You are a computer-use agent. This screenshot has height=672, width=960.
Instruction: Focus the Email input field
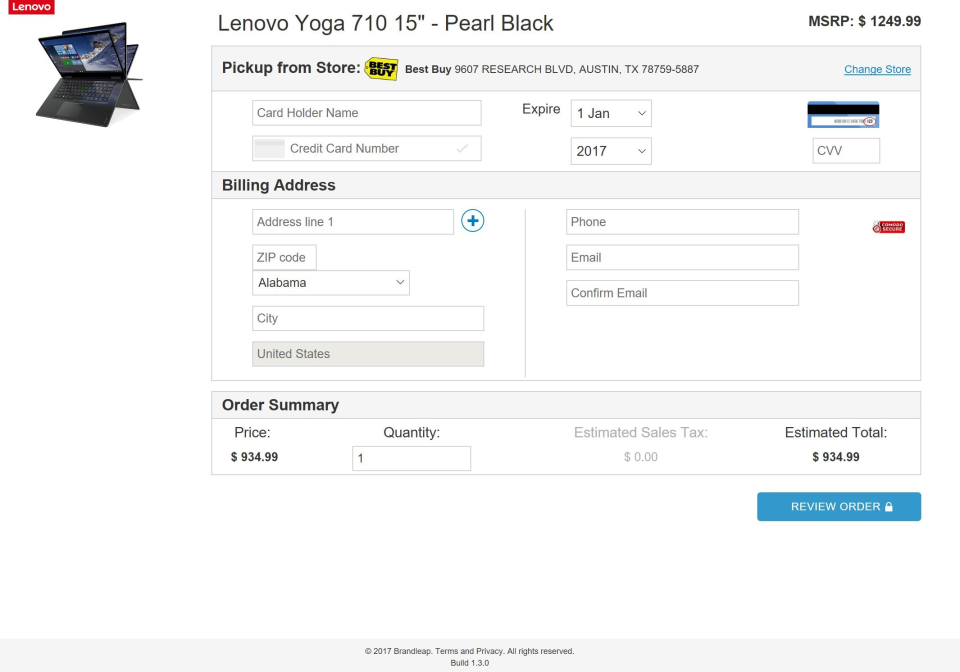click(x=682, y=257)
